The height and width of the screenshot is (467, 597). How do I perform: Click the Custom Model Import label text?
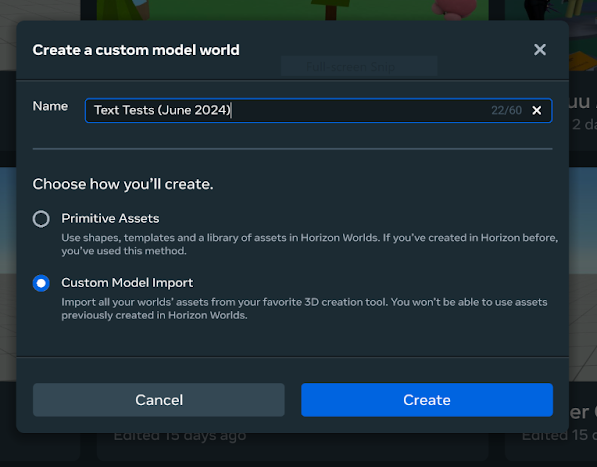127,282
